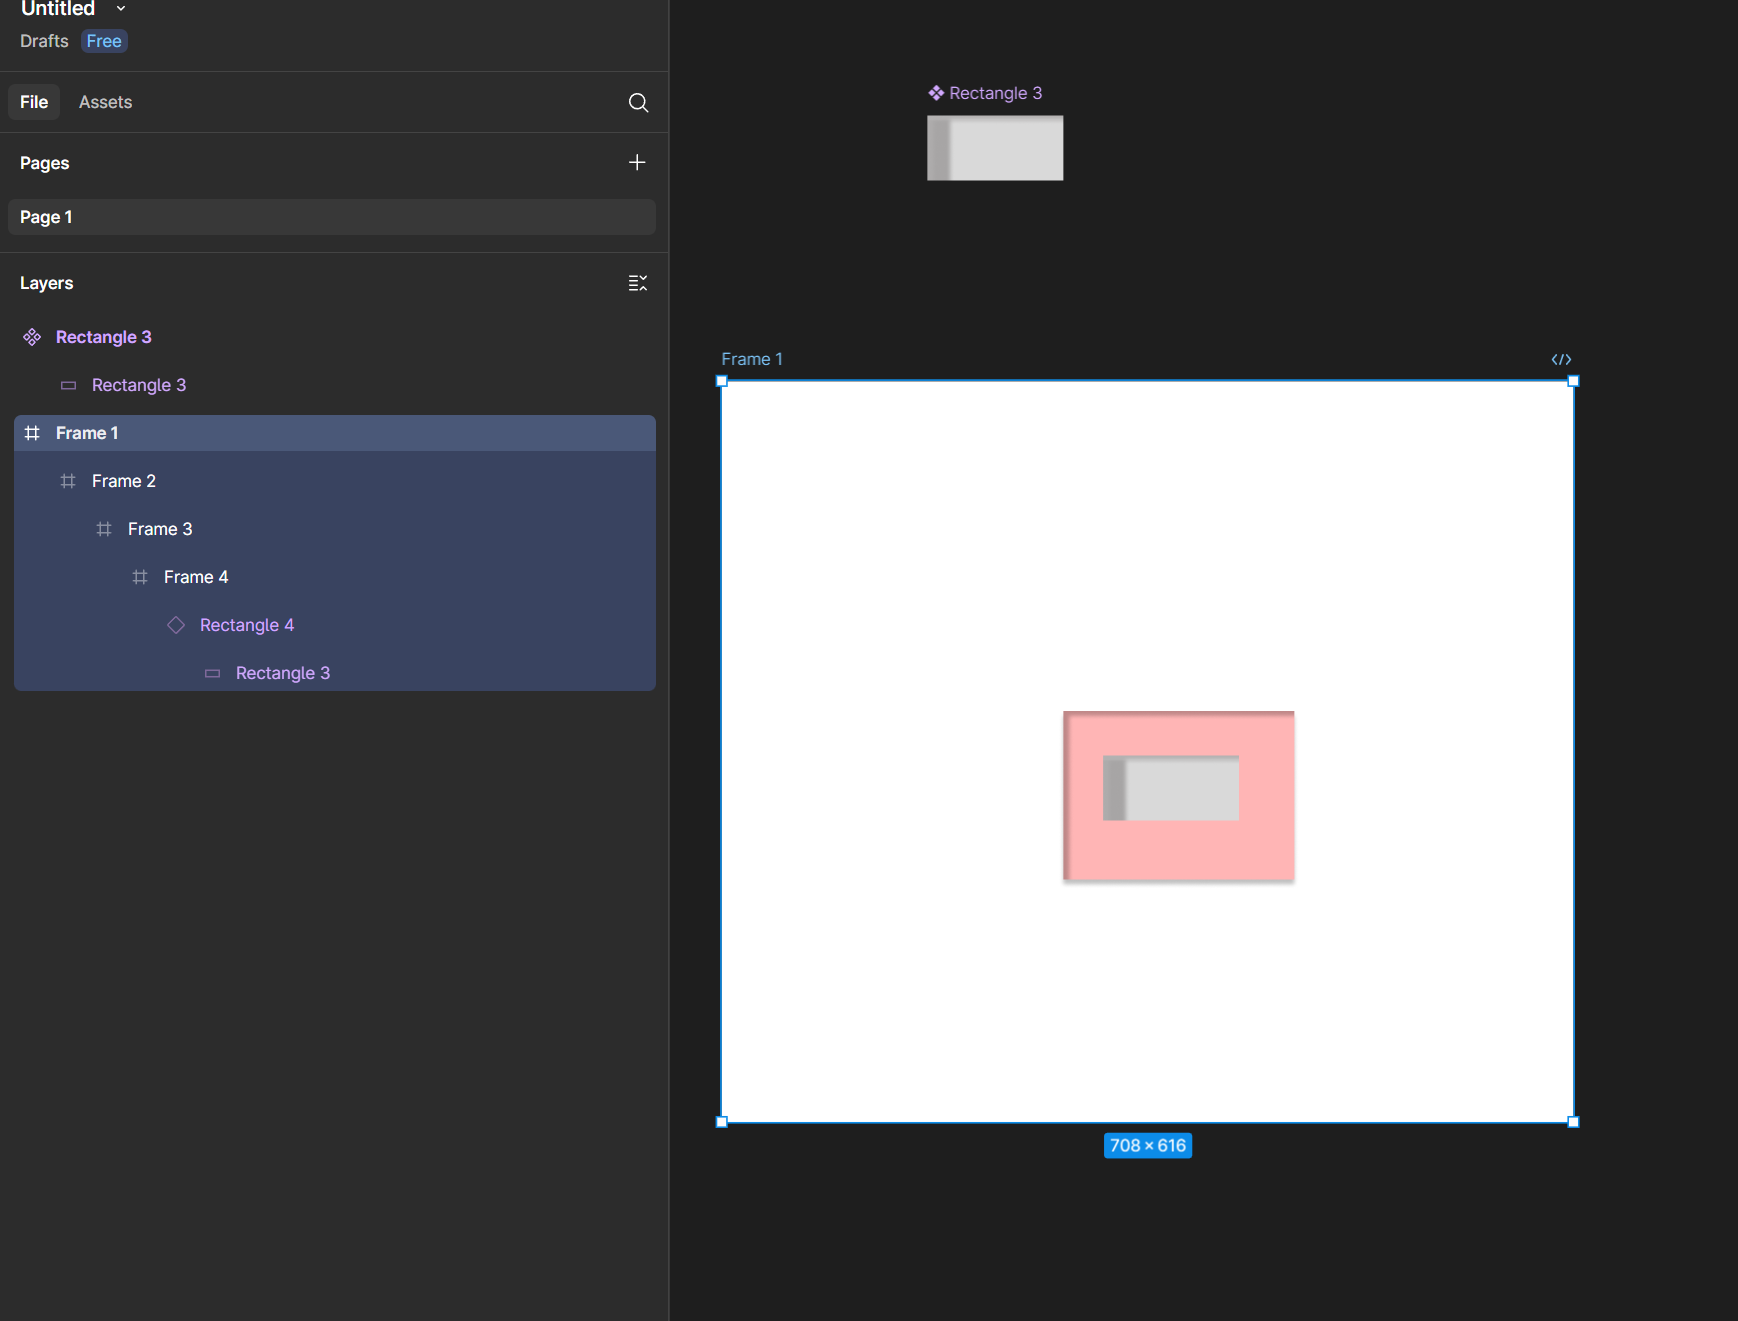Click the Pages section header
This screenshot has width=1738, height=1321.
(45, 163)
